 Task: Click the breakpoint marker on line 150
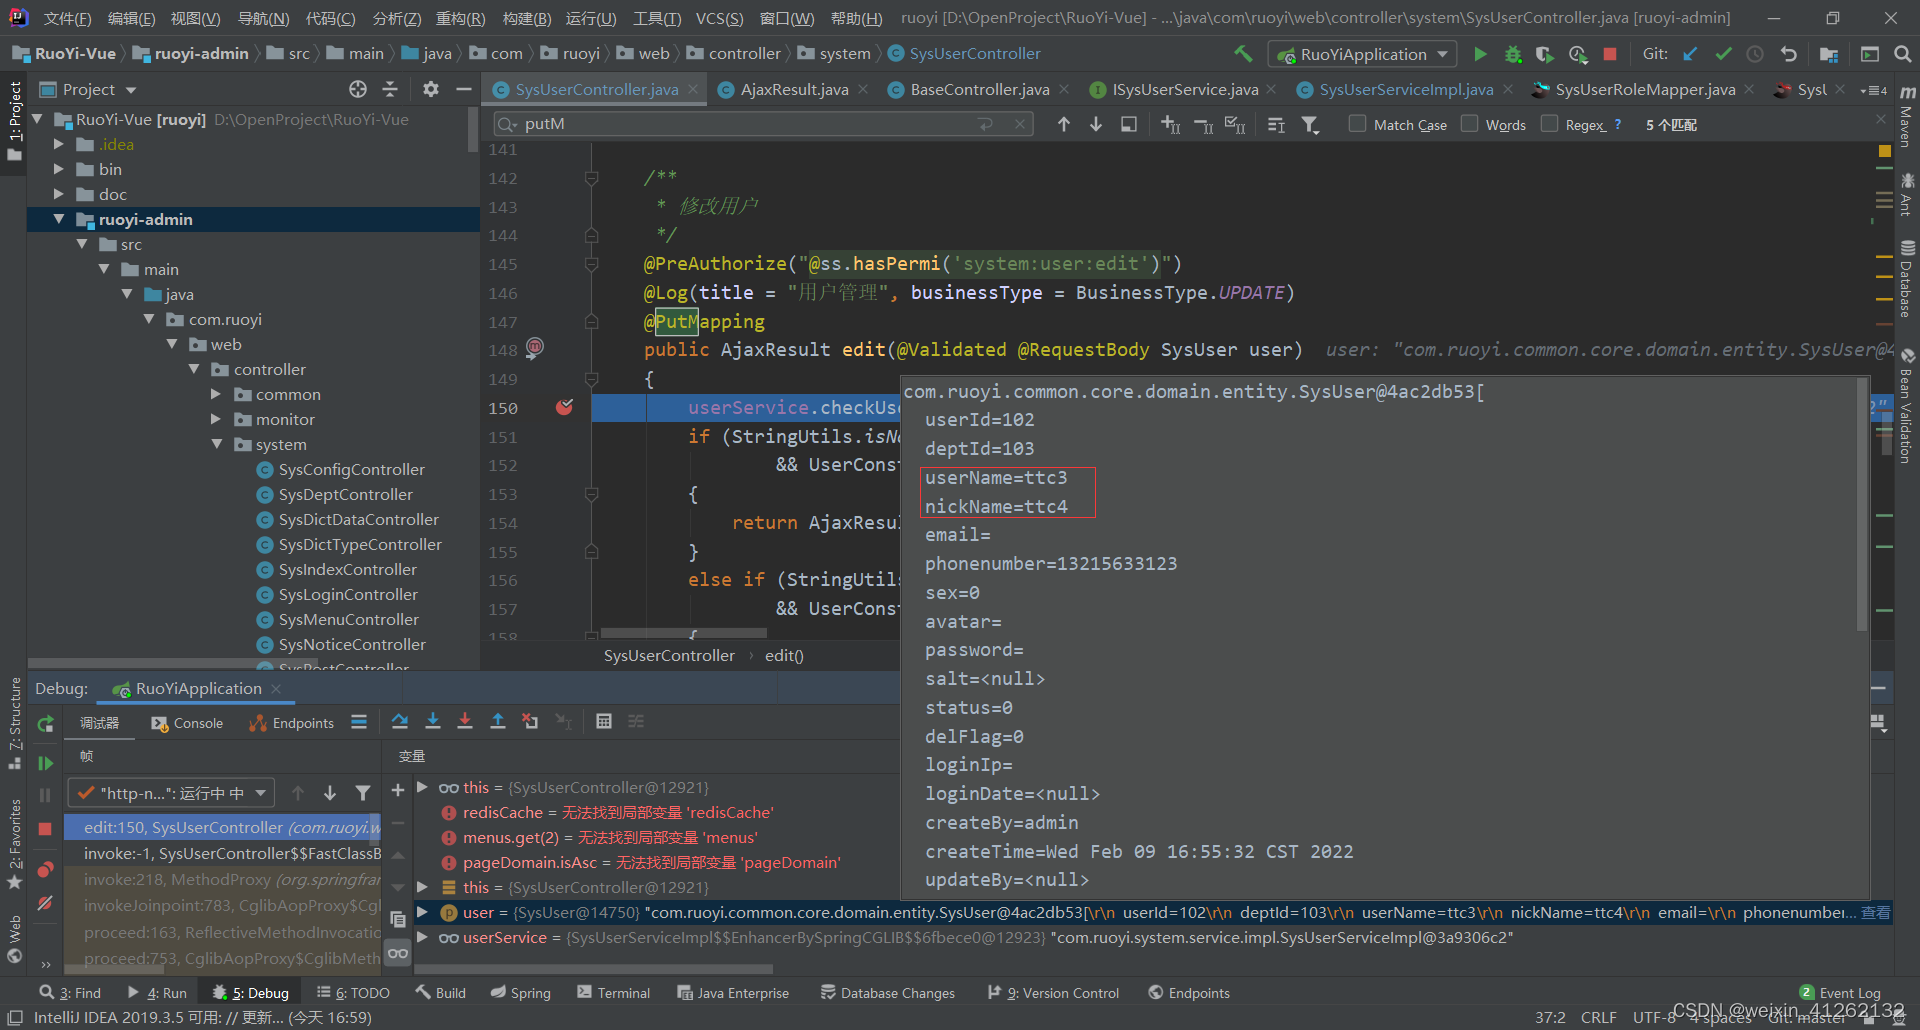click(564, 407)
